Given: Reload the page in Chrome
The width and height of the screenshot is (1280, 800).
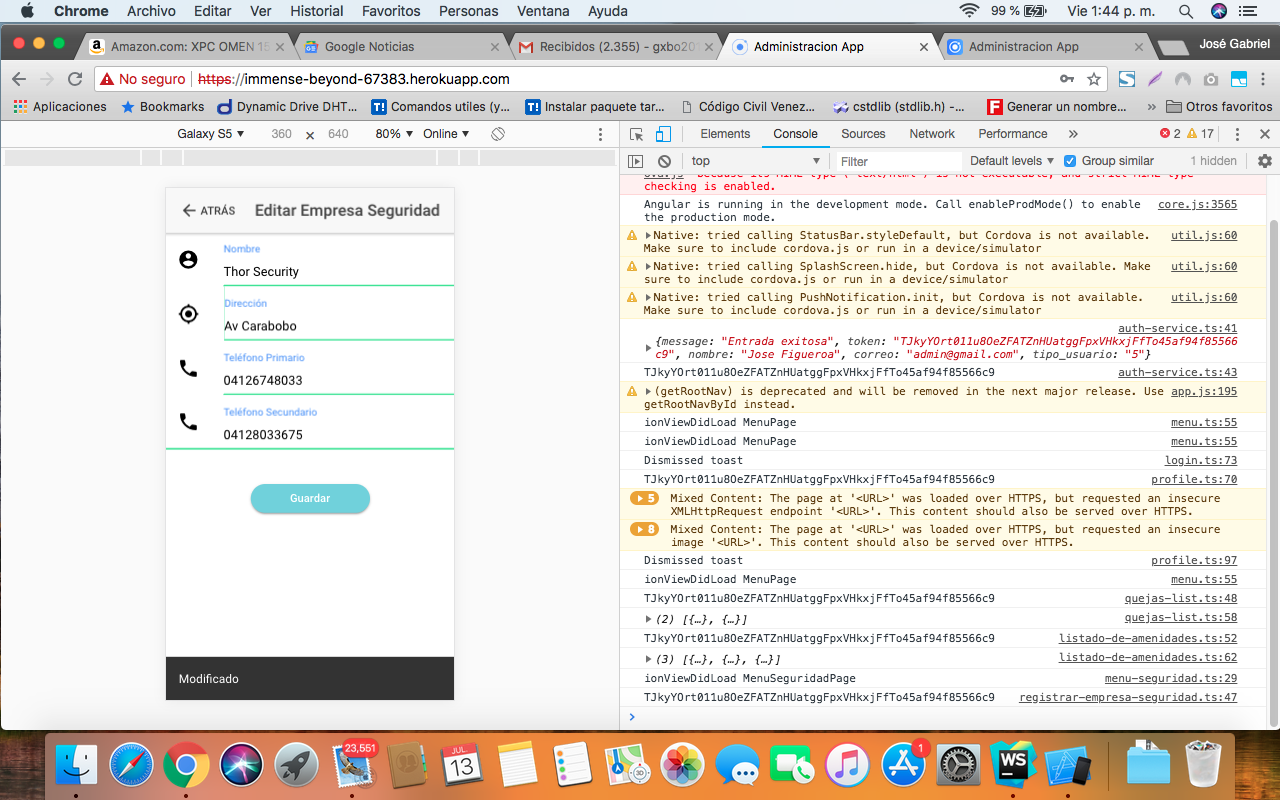Looking at the screenshot, I should (x=75, y=79).
